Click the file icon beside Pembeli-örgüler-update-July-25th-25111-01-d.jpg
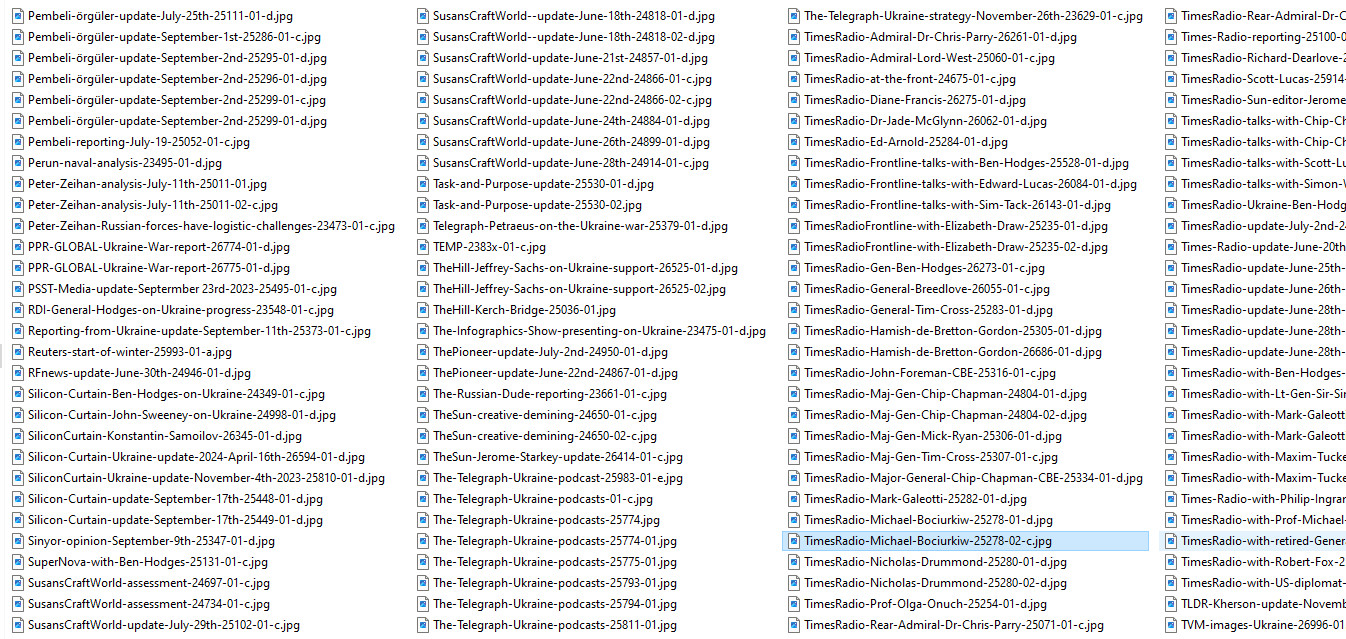This screenshot has height=639, width=1346. coord(18,16)
